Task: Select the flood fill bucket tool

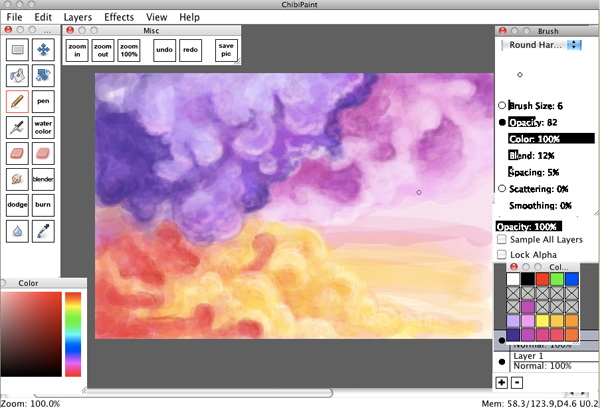Action: coord(17,75)
